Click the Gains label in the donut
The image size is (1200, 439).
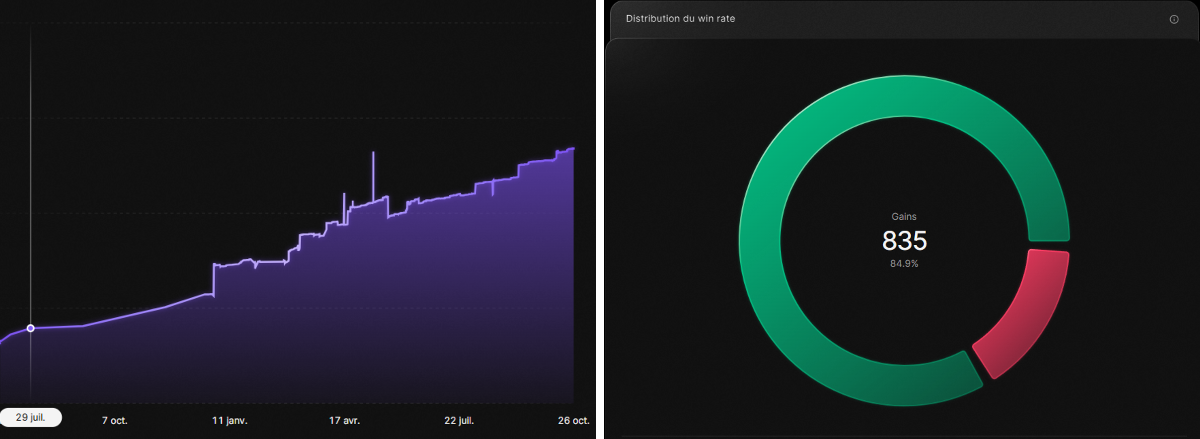904,216
